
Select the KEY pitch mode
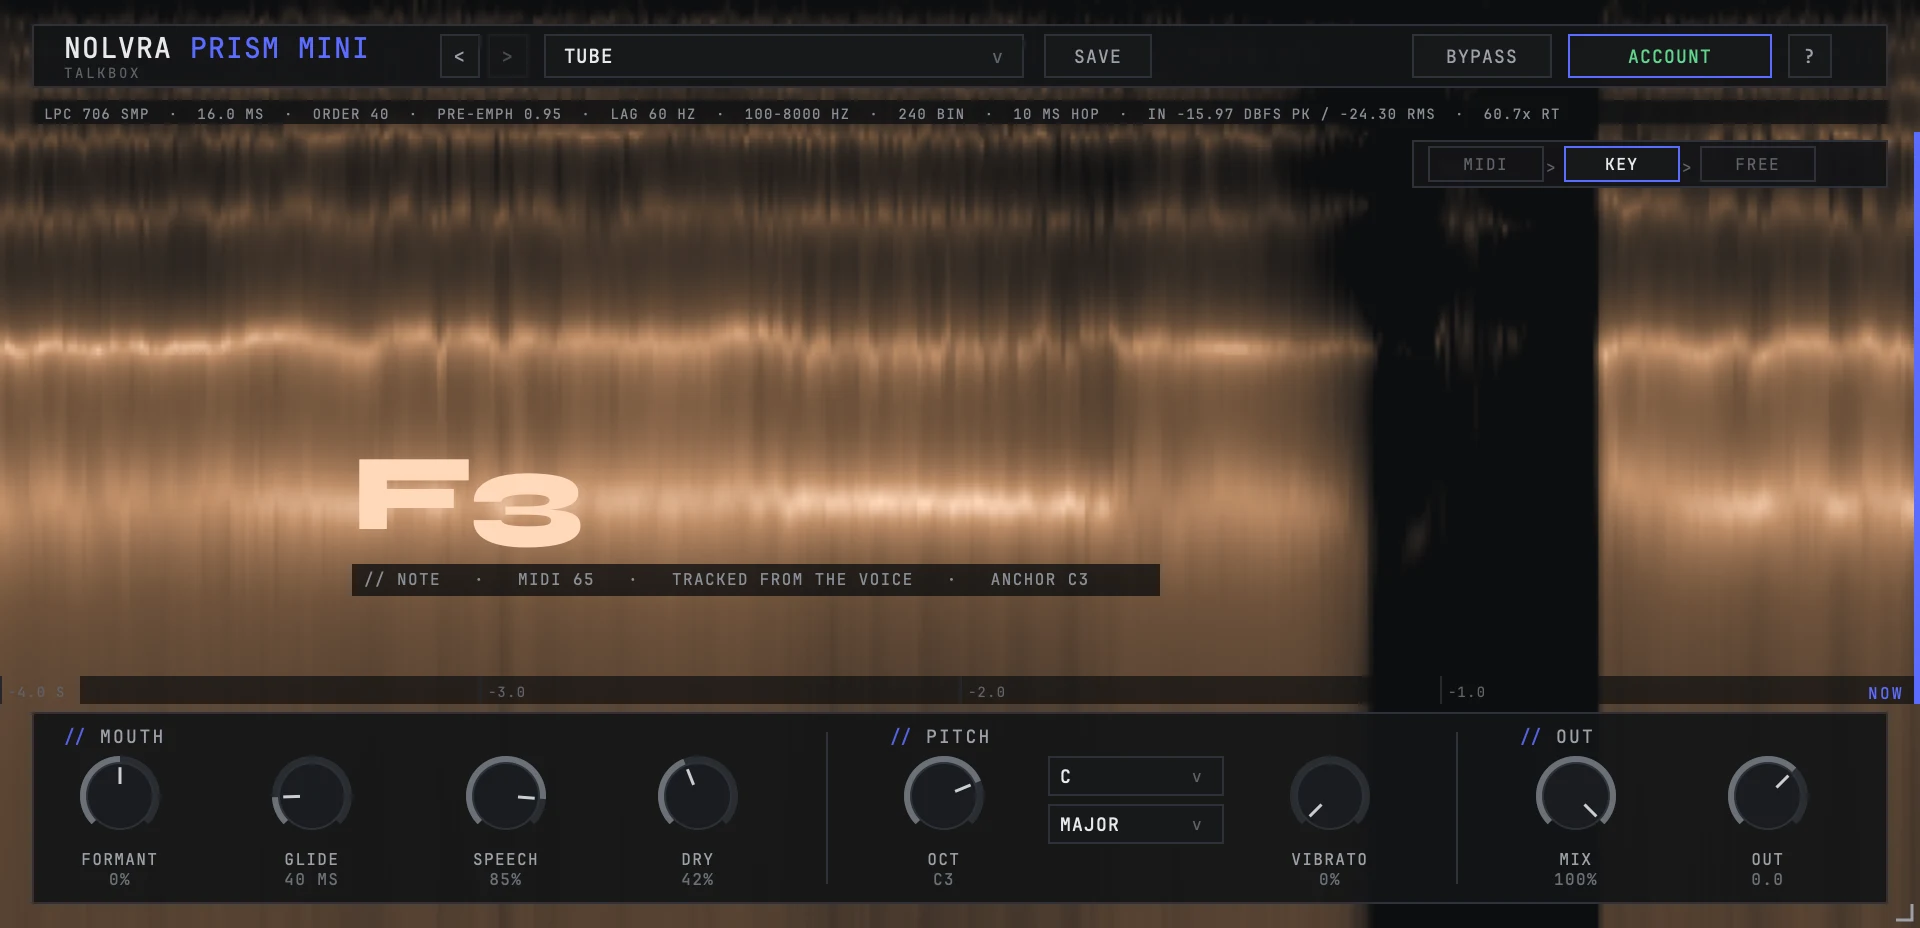[1621, 164]
